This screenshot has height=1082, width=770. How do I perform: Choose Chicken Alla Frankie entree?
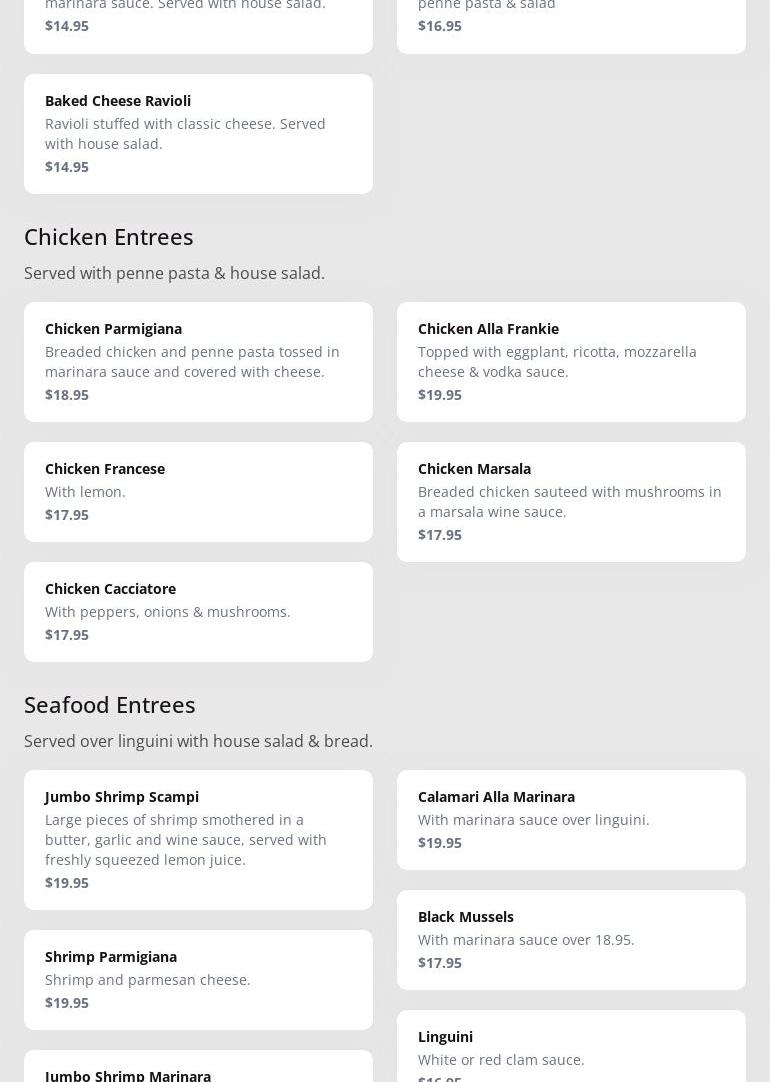(x=571, y=361)
